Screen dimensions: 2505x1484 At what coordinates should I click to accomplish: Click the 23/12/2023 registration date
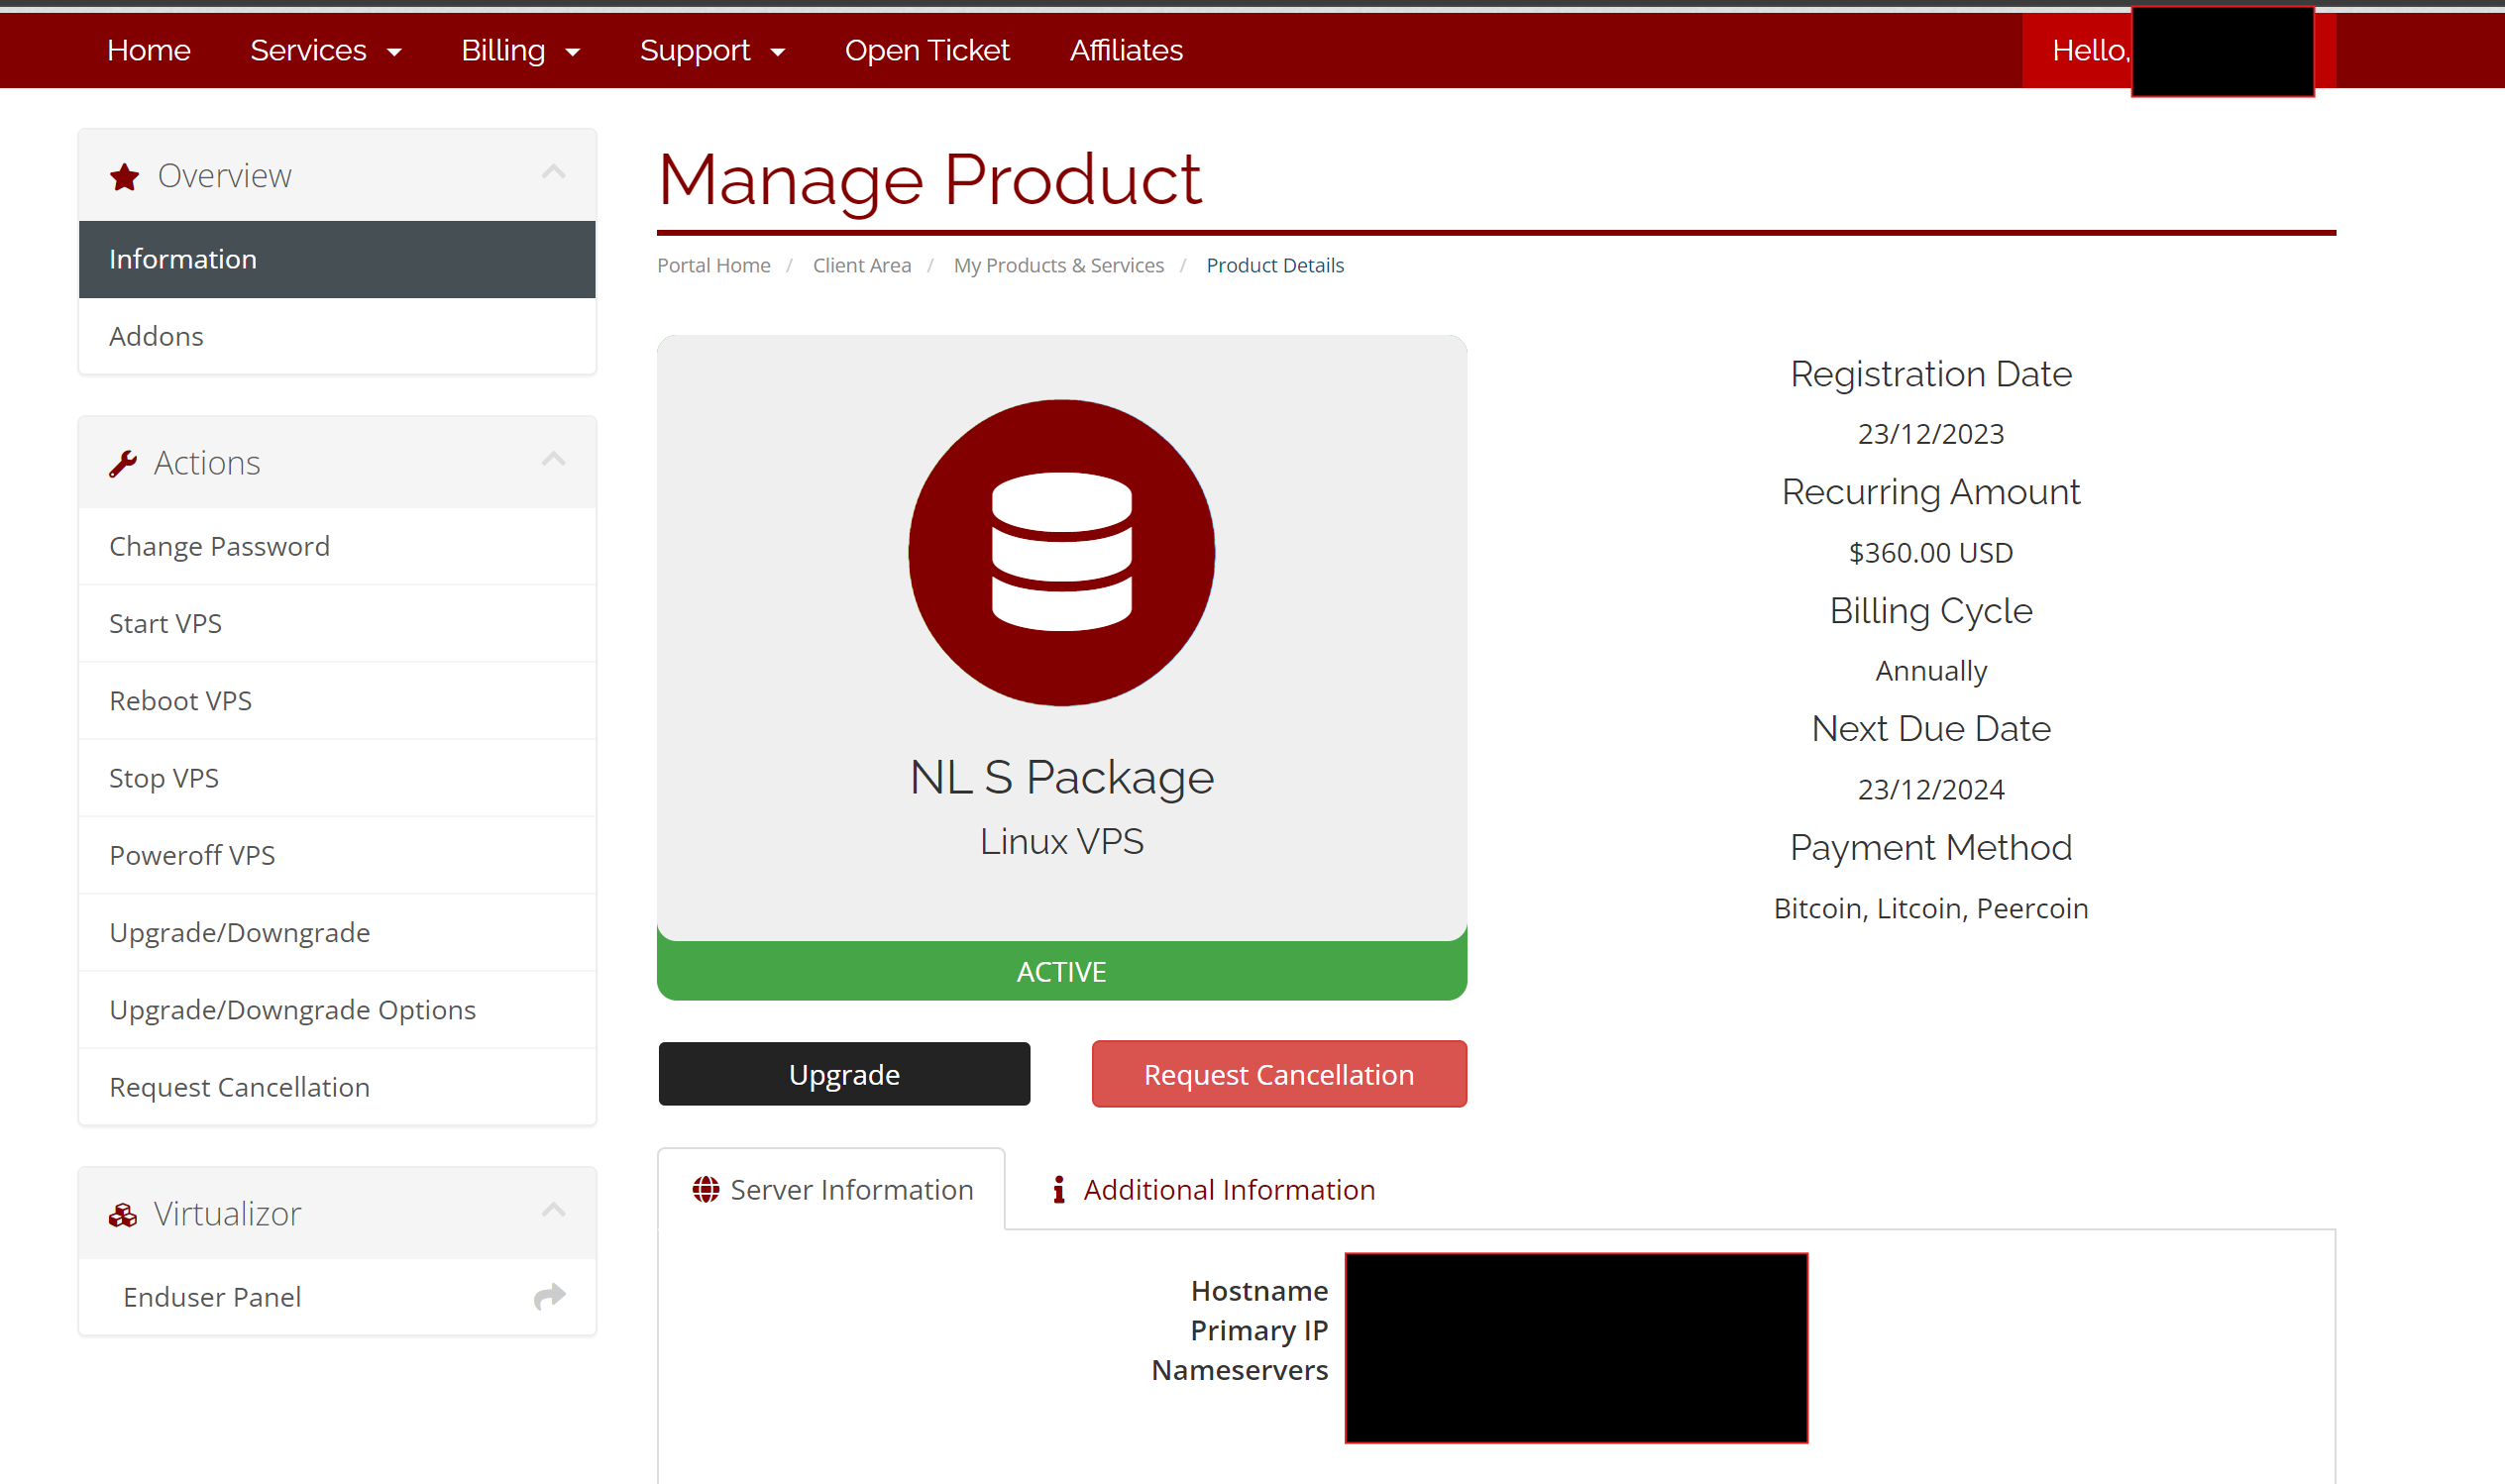coord(1931,434)
